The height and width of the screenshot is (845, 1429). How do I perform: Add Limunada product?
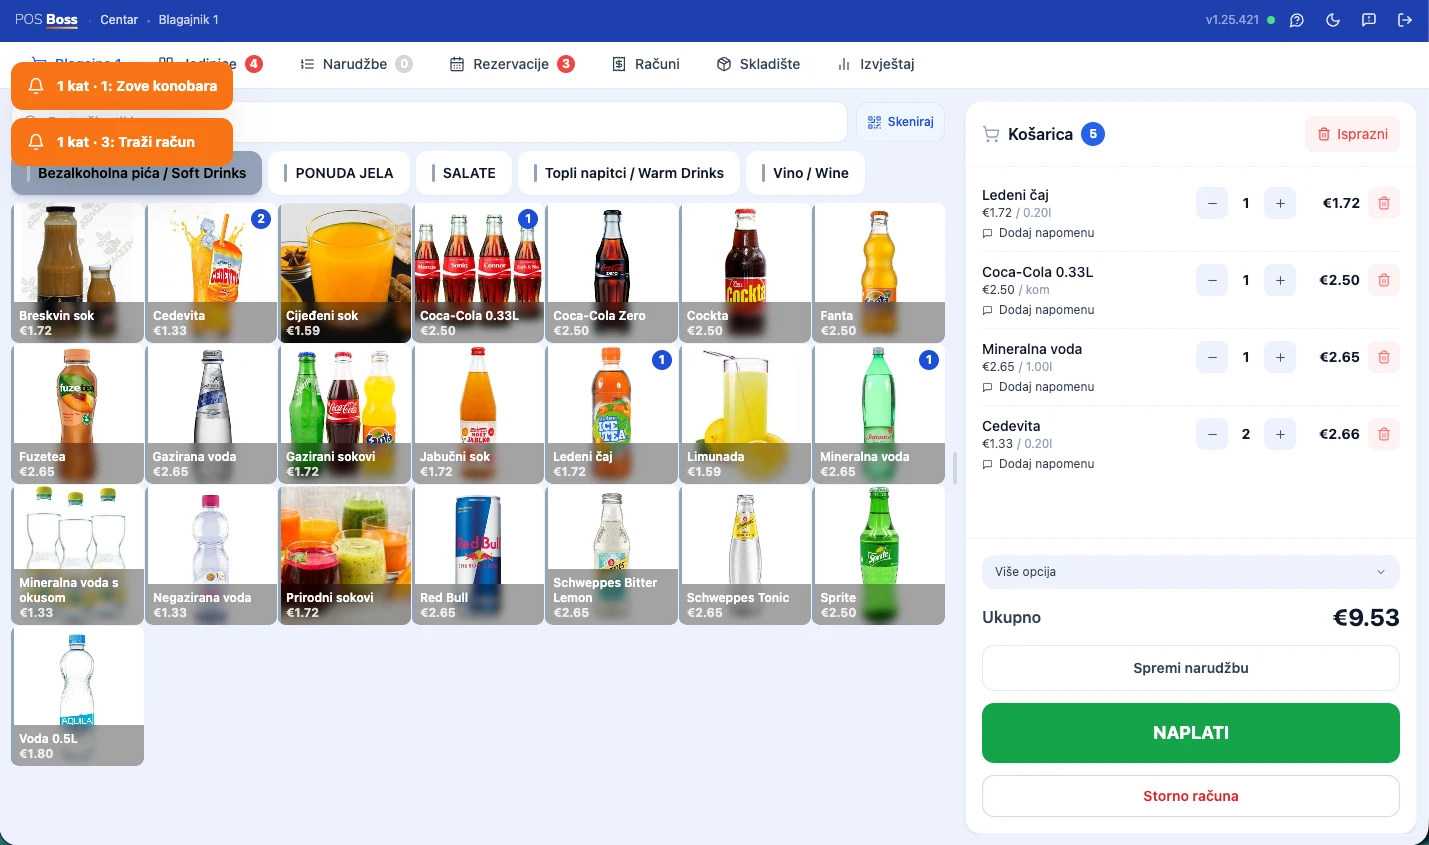pyautogui.click(x=745, y=414)
